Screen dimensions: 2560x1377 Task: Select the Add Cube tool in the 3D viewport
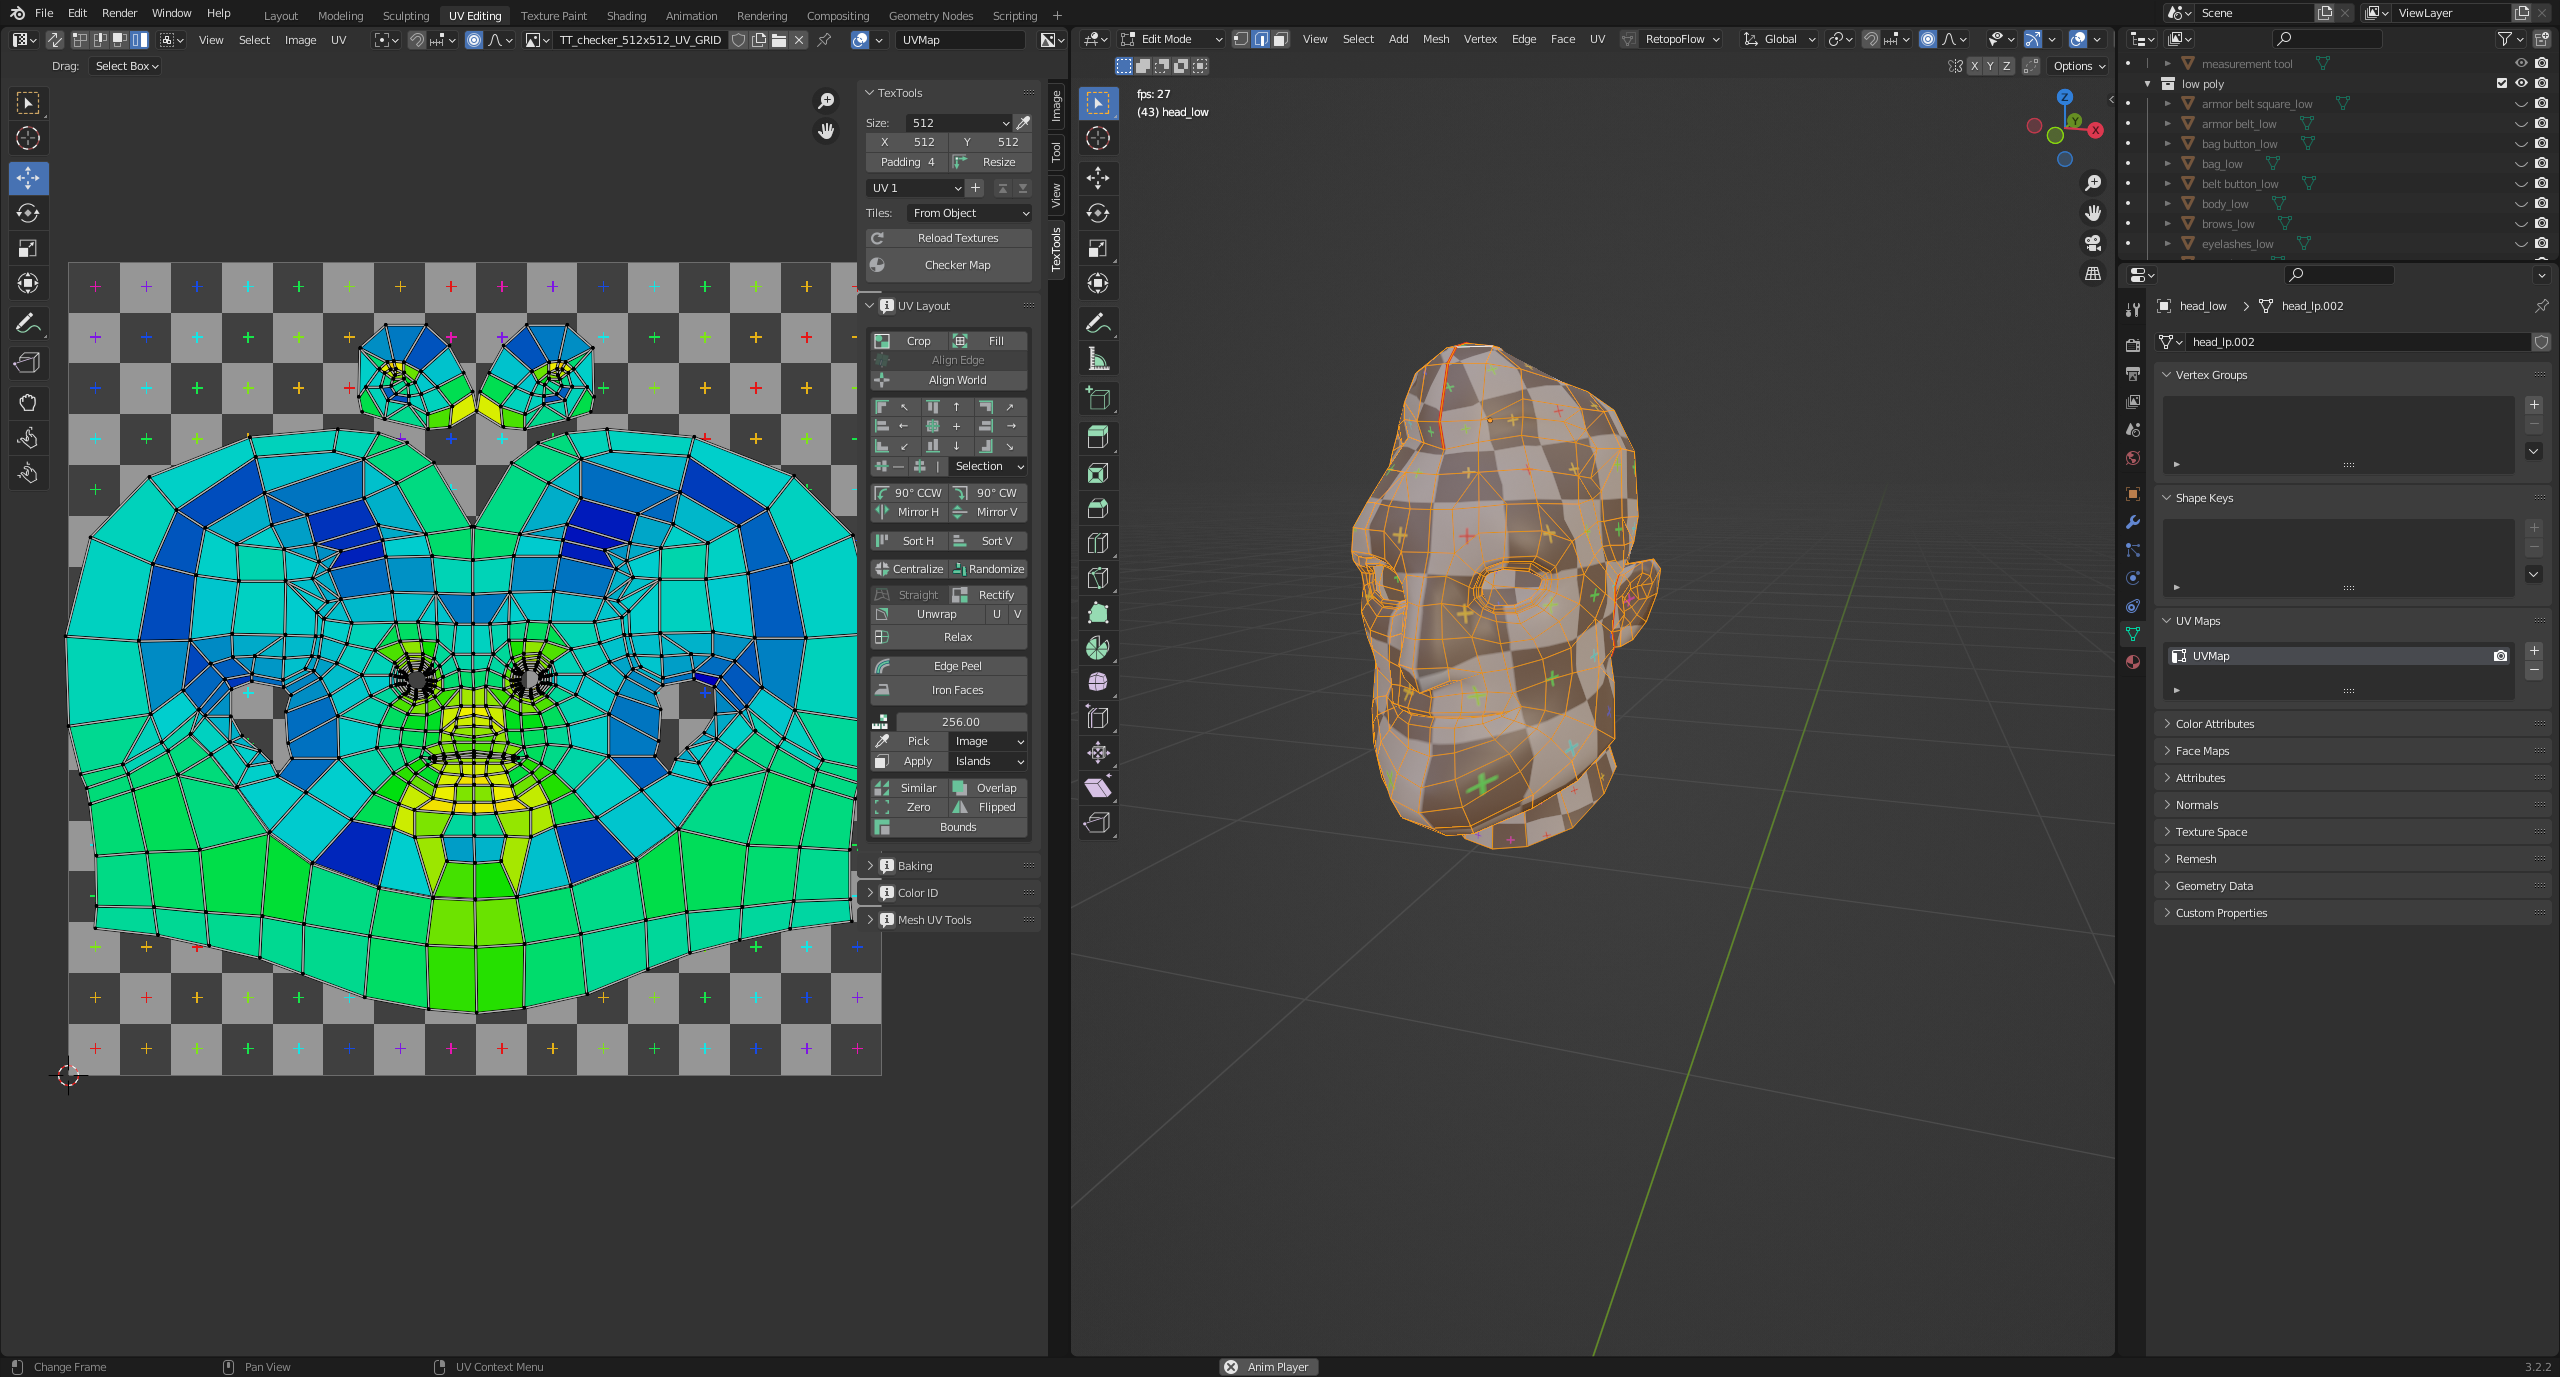pyautogui.click(x=1098, y=398)
